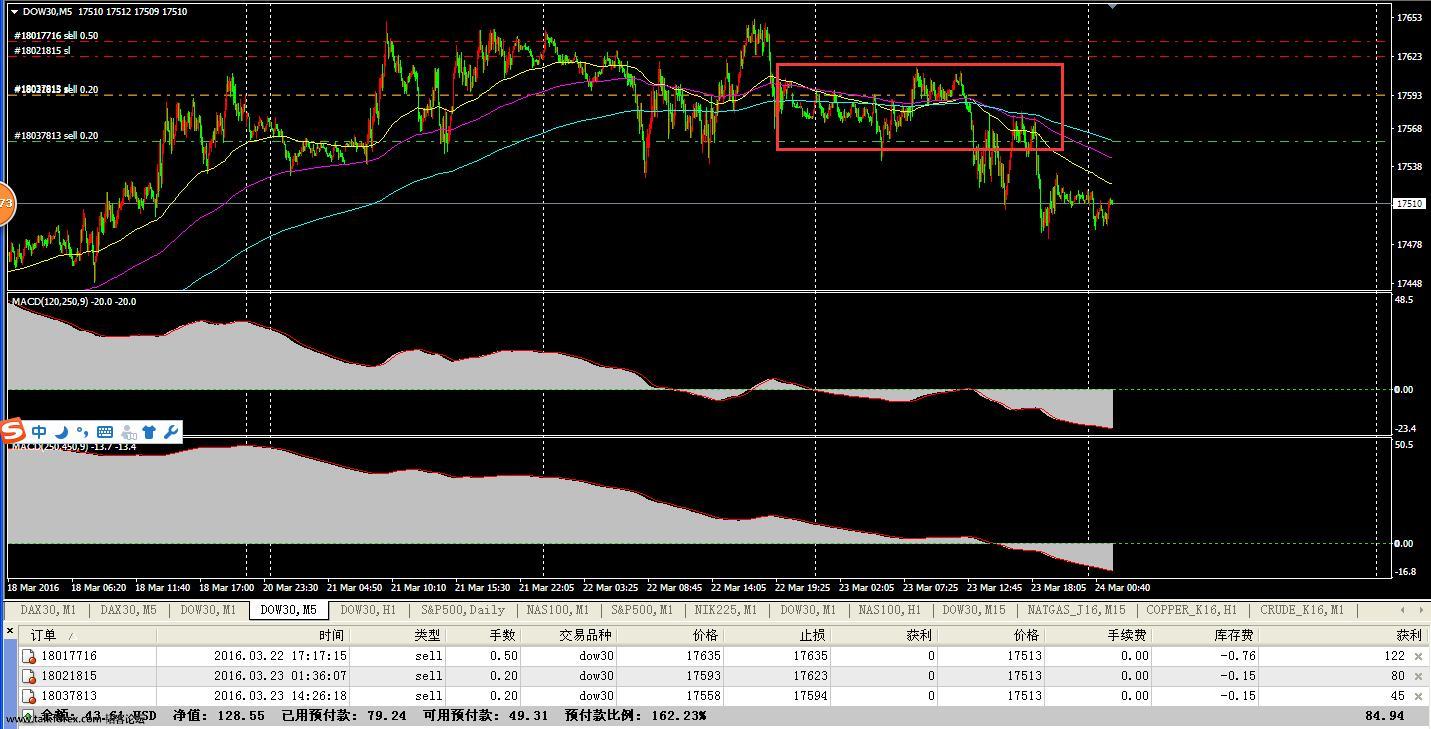1431x729 pixels.
Task: Open the NAS100,H1 chart tab
Action: [x=890, y=610]
